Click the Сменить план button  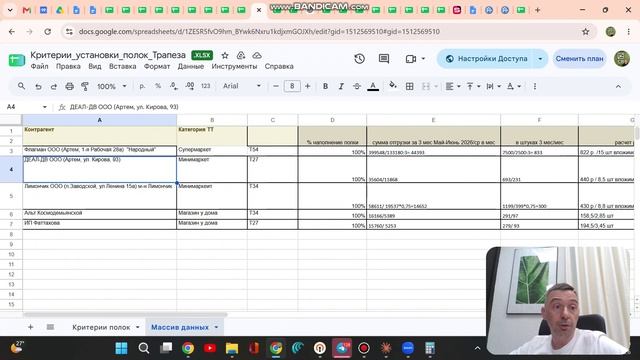(x=579, y=59)
